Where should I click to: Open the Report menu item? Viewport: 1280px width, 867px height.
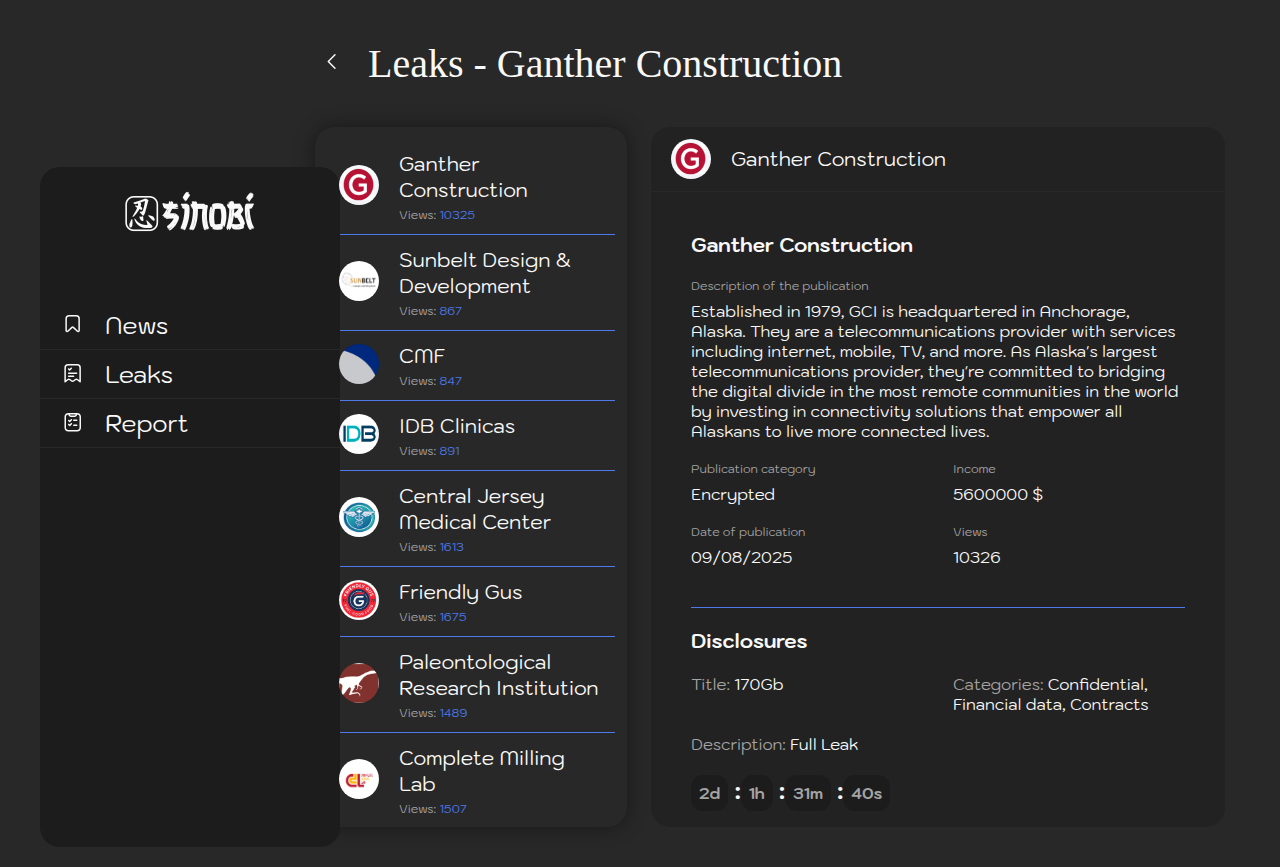(x=146, y=424)
